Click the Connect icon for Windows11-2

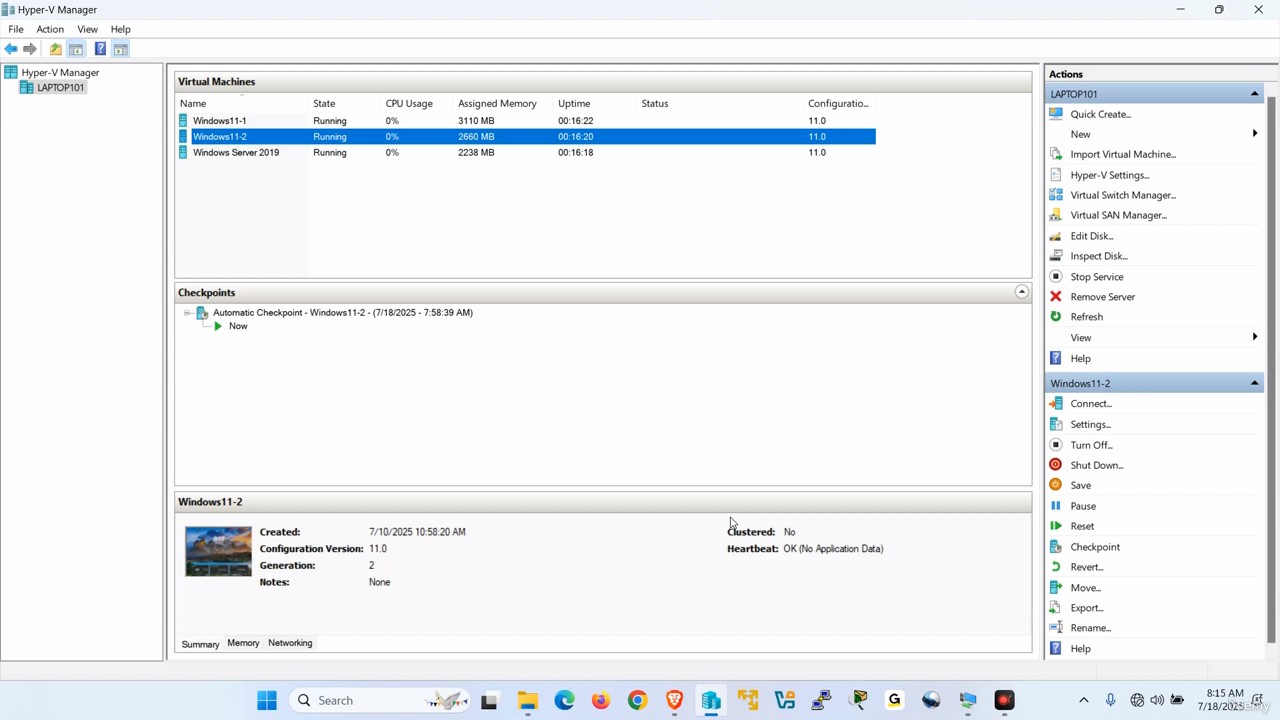(x=1055, y=404)
